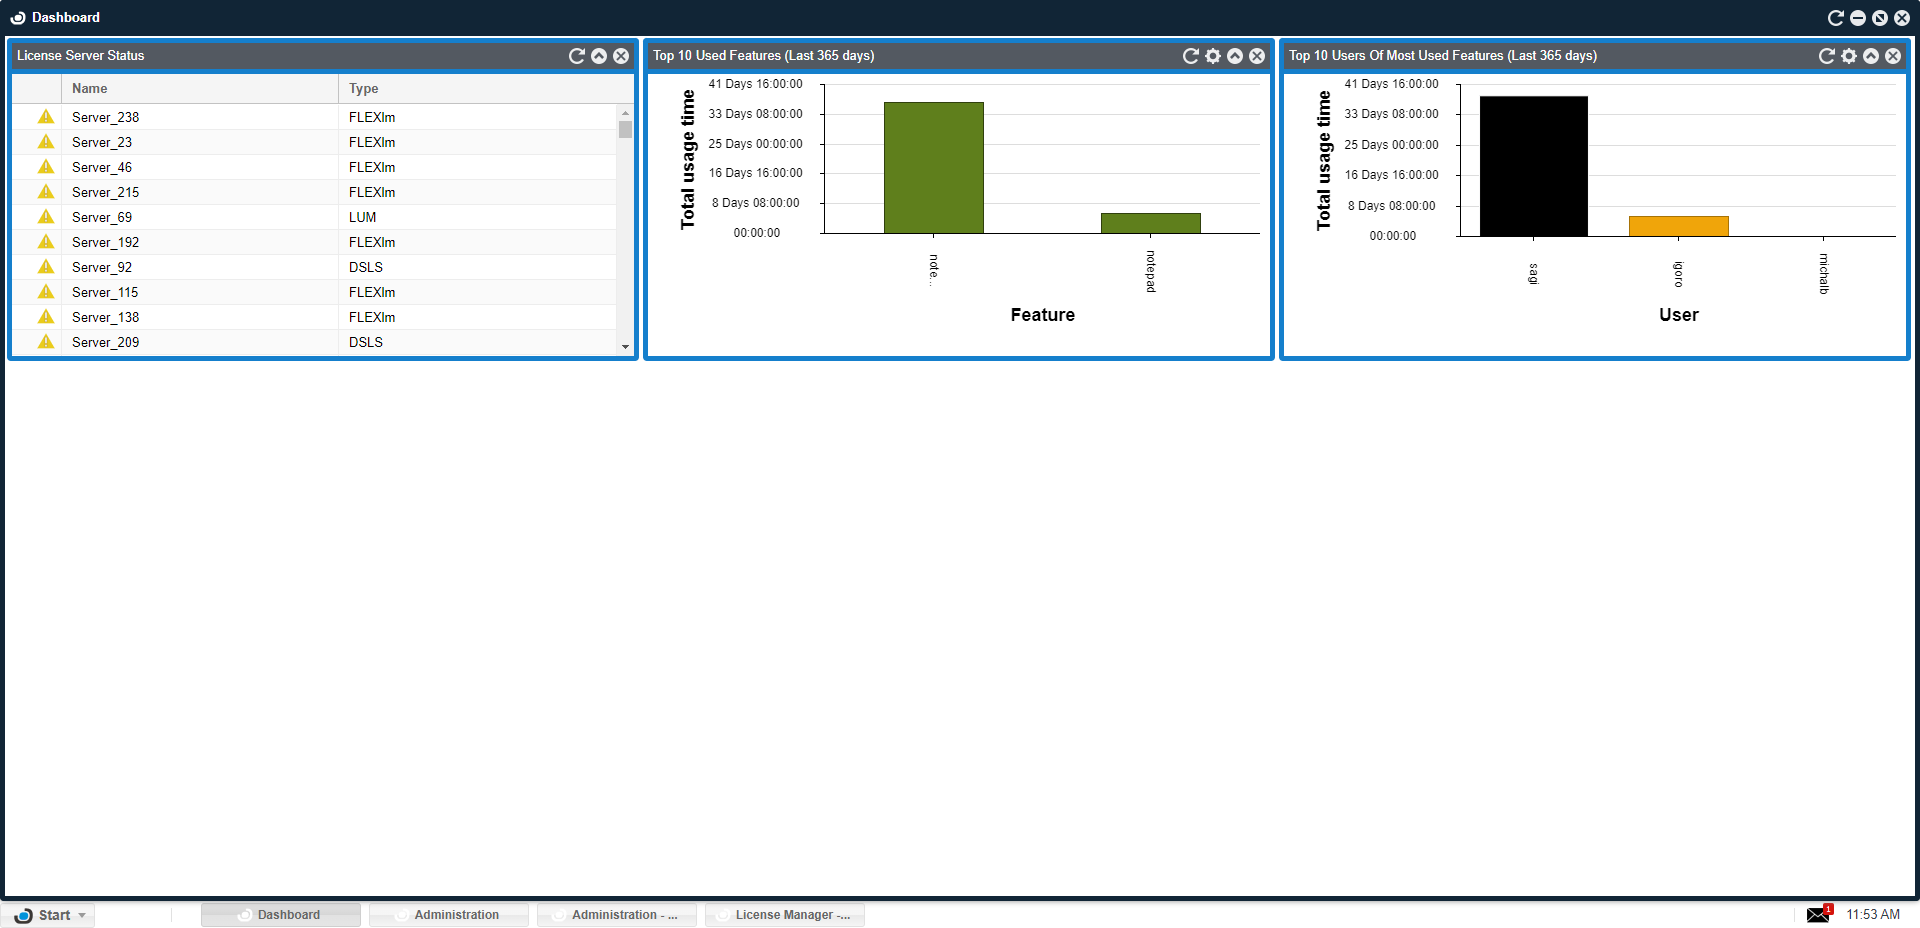Collapse the Top 10 Users panel
This screenshot has height=928, width=1920.
pos(1871,56)
